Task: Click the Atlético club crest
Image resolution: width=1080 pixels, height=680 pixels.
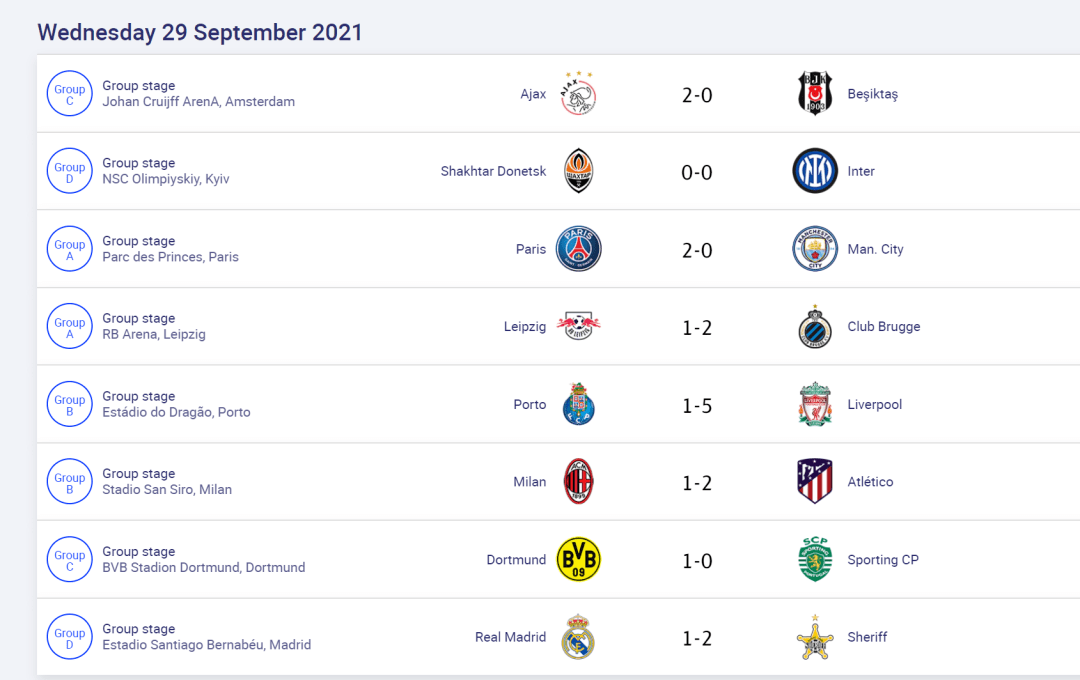Action: click(815, 482)
